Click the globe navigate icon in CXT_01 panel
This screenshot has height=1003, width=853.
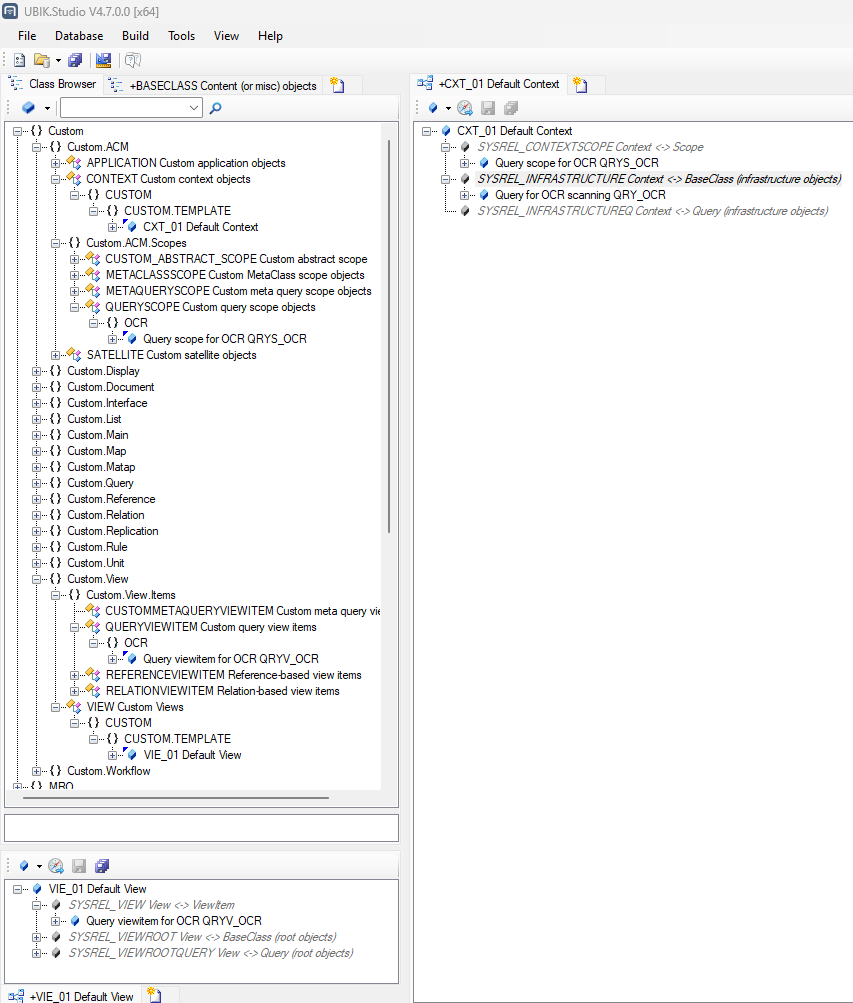[465, 108]
